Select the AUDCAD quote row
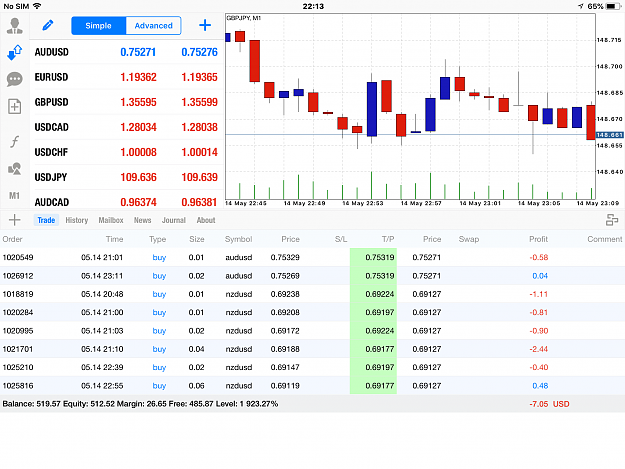The image size is (625, 469). coord(126,201)
